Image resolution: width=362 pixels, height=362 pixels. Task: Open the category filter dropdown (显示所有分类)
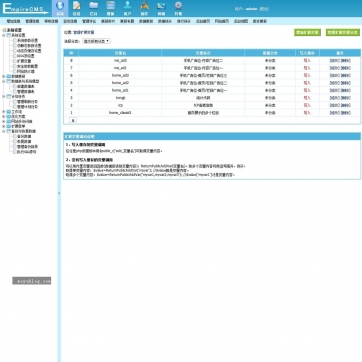click(96, 41)
